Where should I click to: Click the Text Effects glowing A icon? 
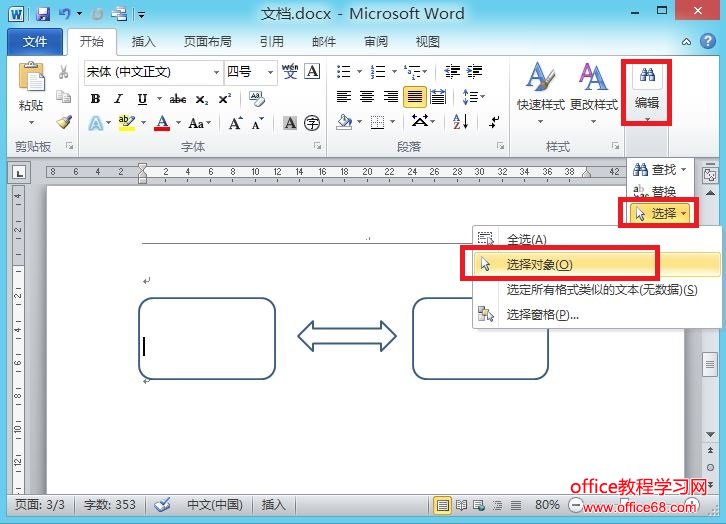click(96, 123)
